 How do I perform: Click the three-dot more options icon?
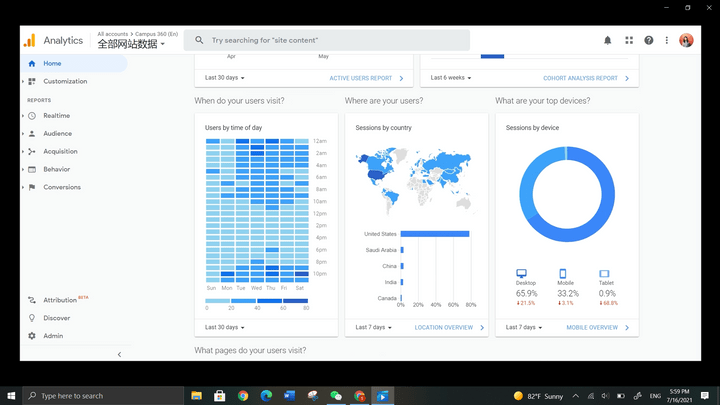coord(667,40)
